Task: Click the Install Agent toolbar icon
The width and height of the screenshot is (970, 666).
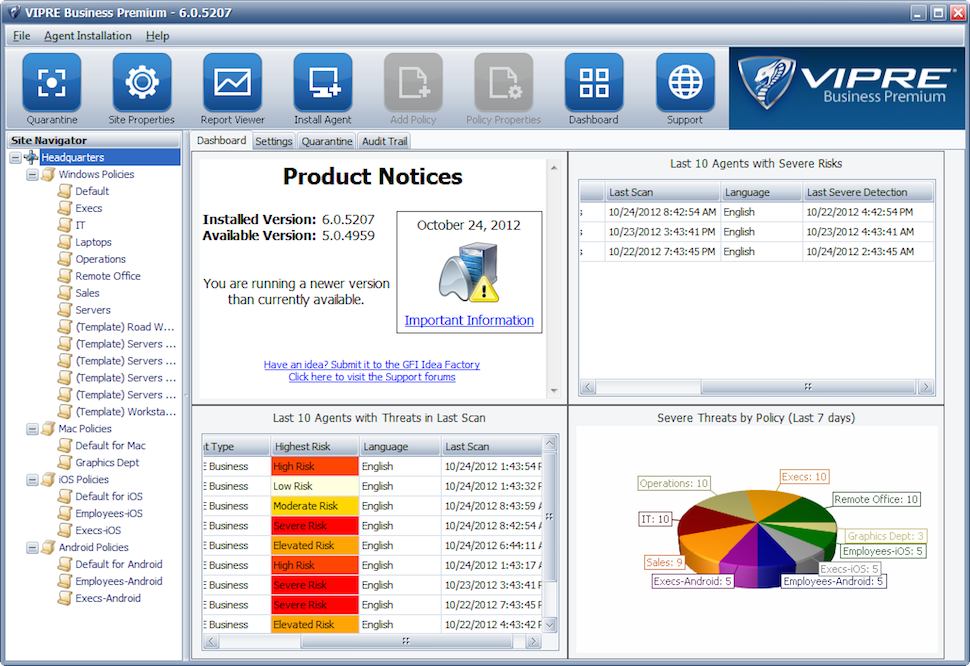Action: coord(323,82)
